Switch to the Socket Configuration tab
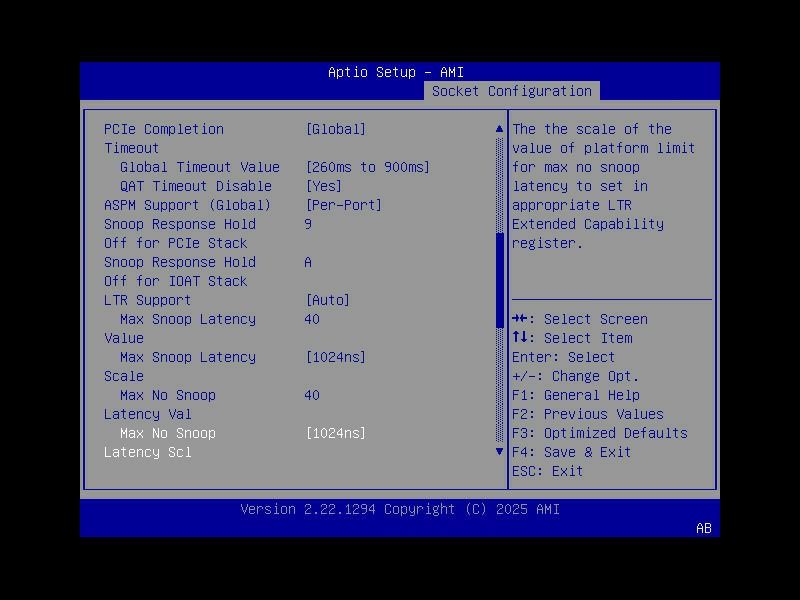Screen dimensions: 800x600 [x=511, y=90]
